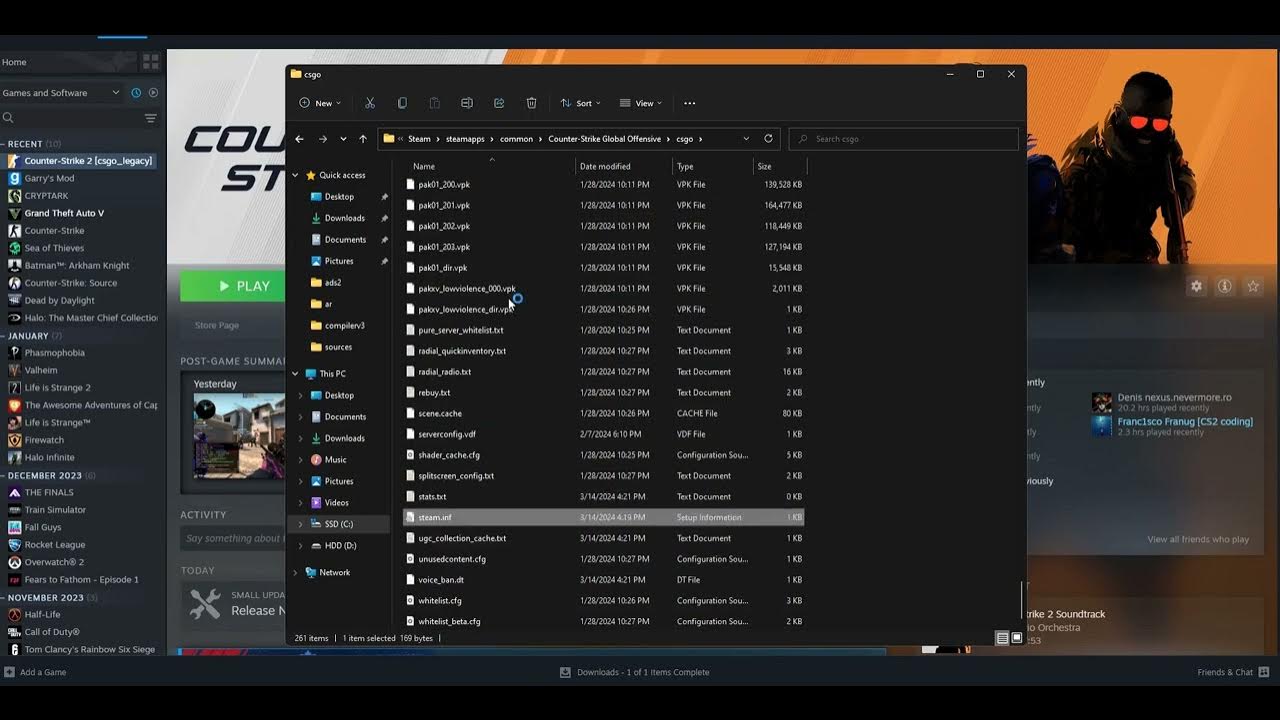This screenshot has height=720, width=1280.
Task: Click the Rename icon in Explorer toolbar
Action: [466, 103]
